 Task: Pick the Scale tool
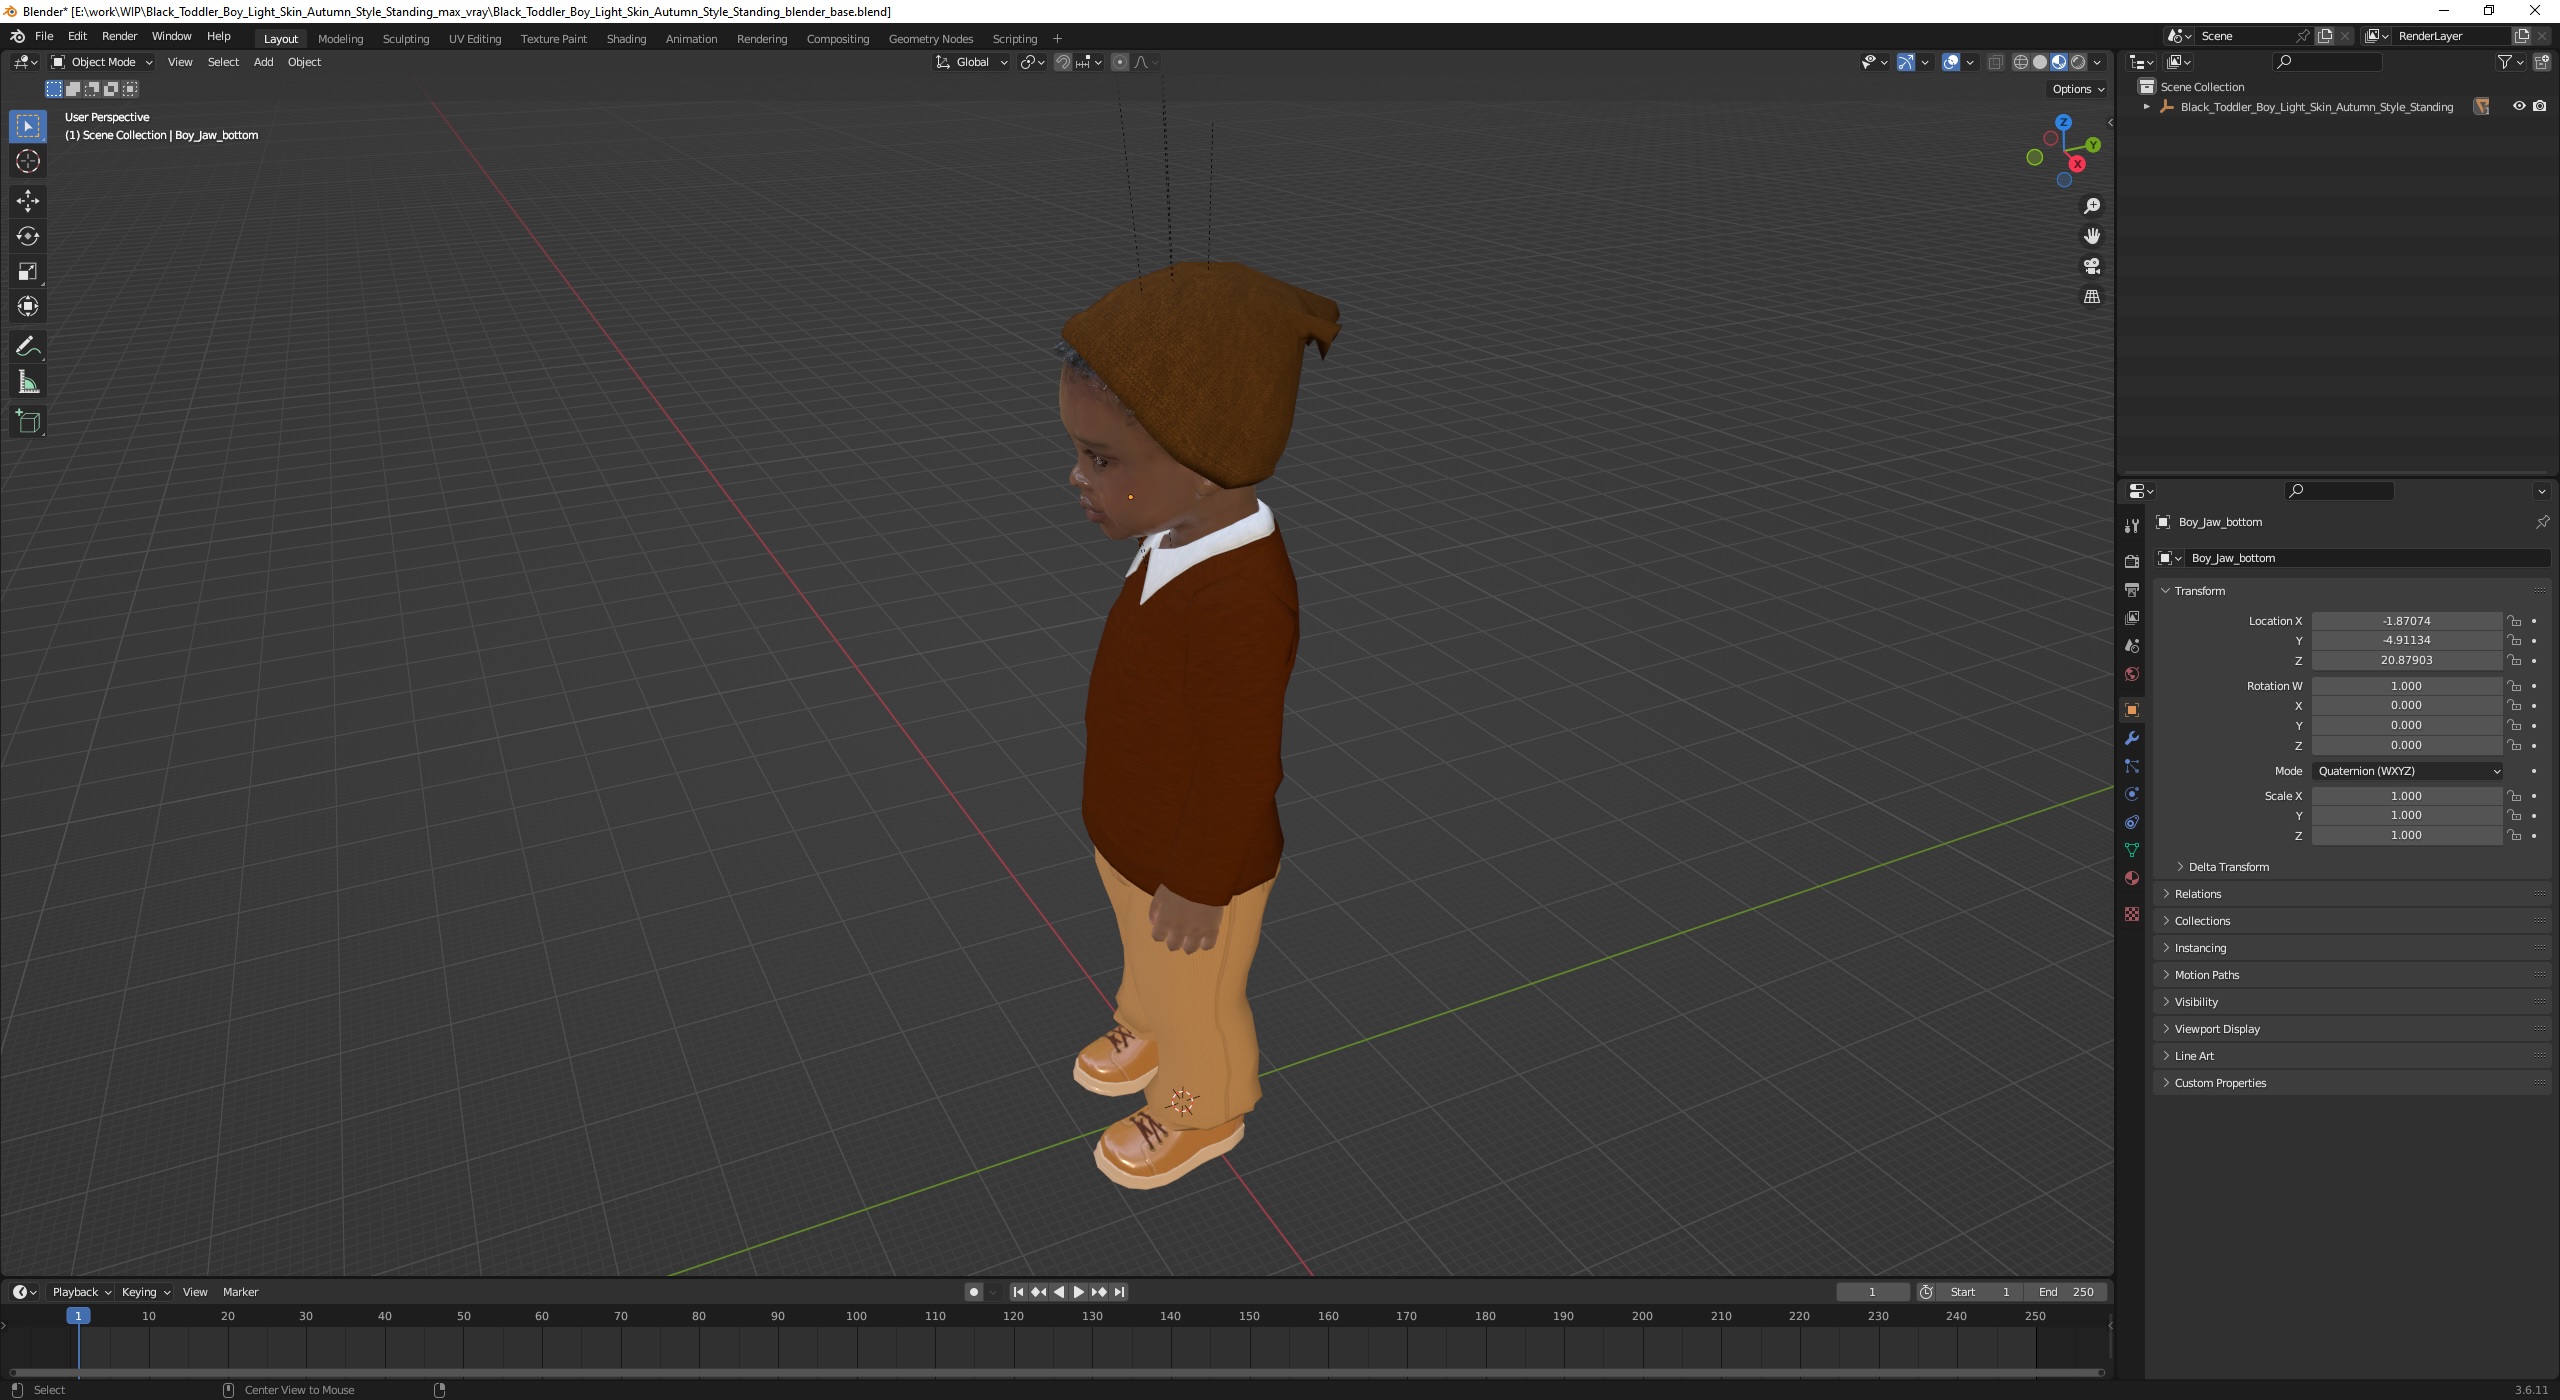[x=28, y=271]
